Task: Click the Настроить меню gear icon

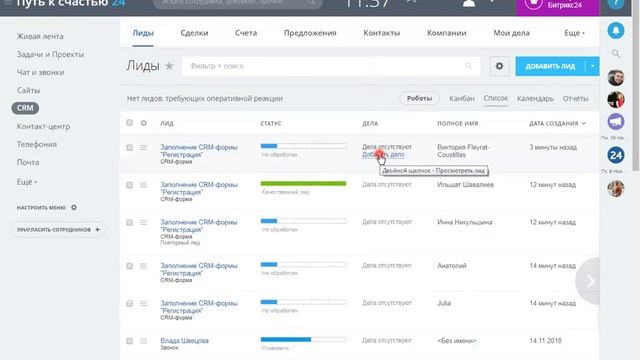Action: click(x=74, y=207)
